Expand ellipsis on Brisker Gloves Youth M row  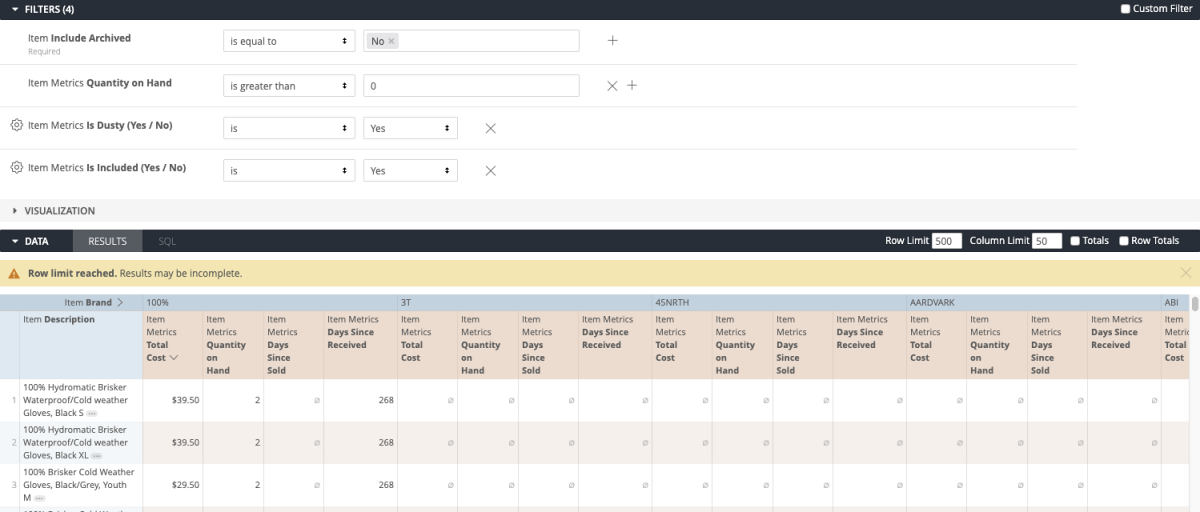tap(40, 498)
